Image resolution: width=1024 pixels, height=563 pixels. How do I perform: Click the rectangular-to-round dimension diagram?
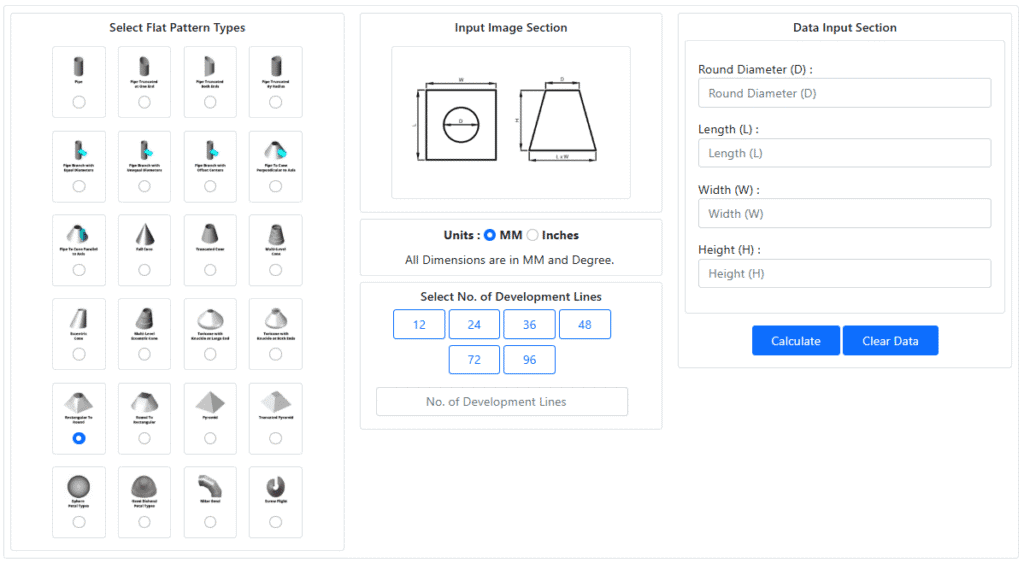coord(511,122)
